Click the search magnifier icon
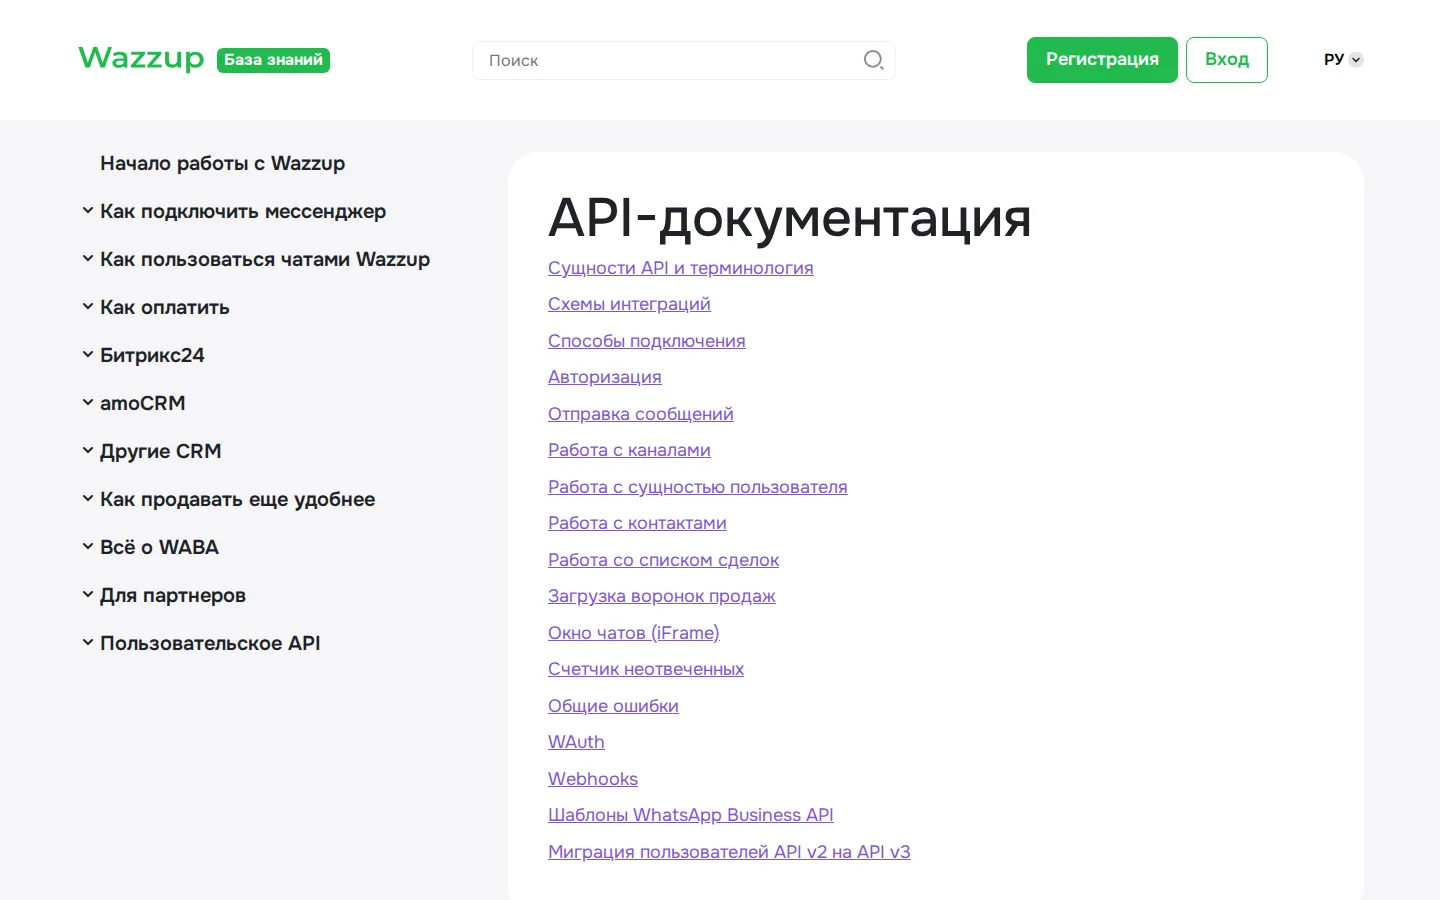This screenshot has height=900, width=1440. (x=873, y=60)
